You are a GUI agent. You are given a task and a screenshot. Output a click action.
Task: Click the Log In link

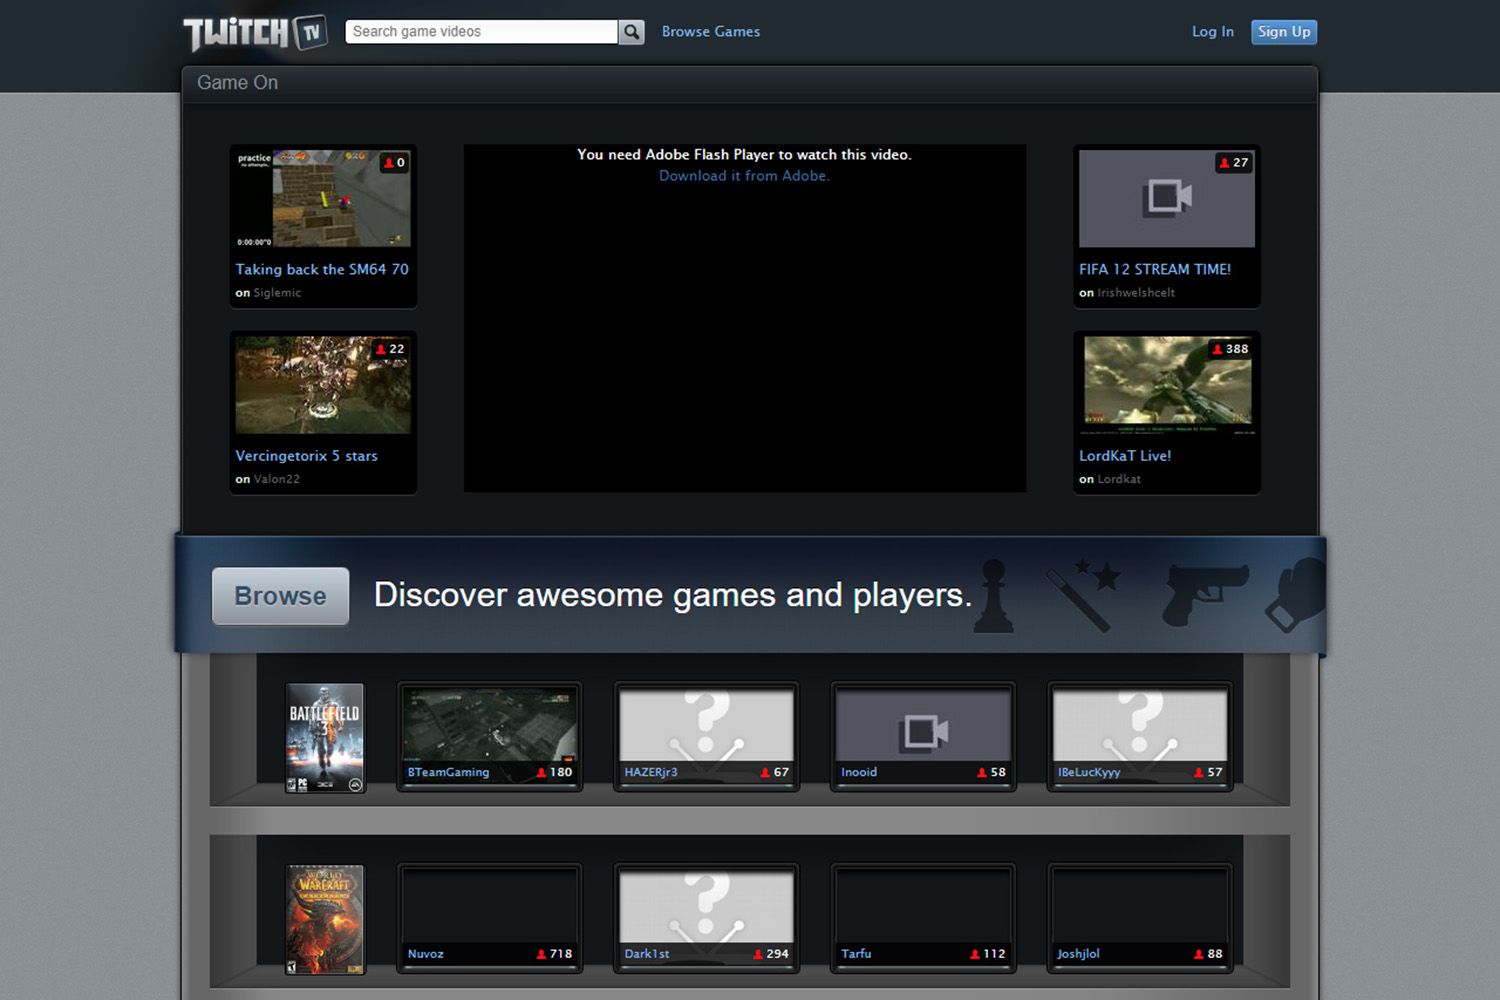click(x=1212, y=31)
